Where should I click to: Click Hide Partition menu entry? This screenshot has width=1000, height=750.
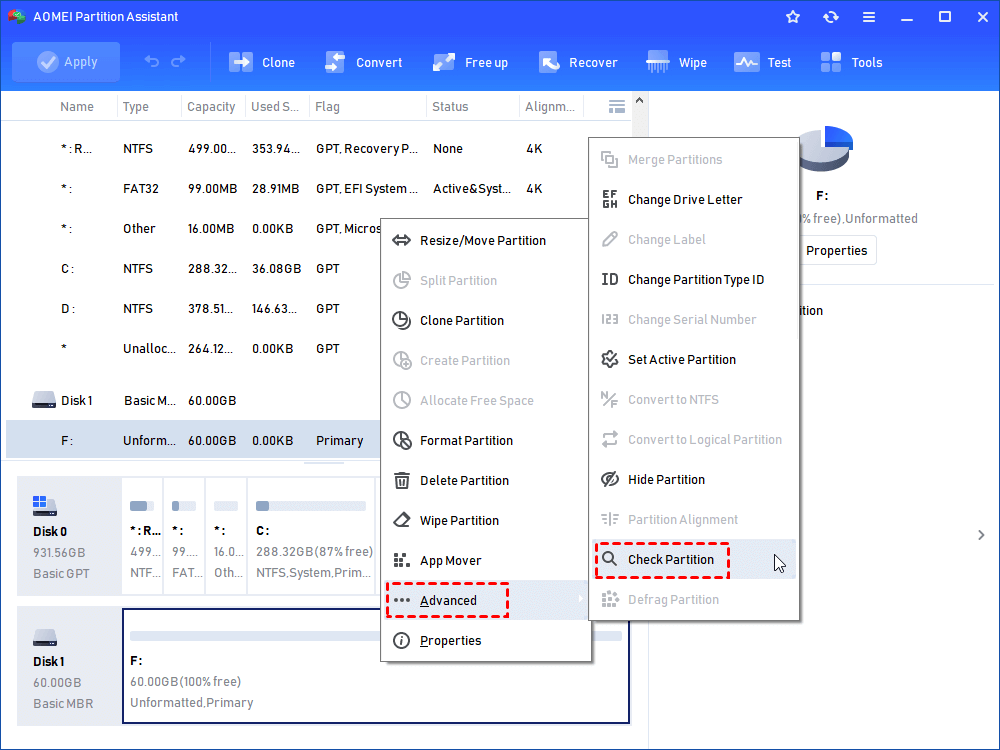click(666, 480)
